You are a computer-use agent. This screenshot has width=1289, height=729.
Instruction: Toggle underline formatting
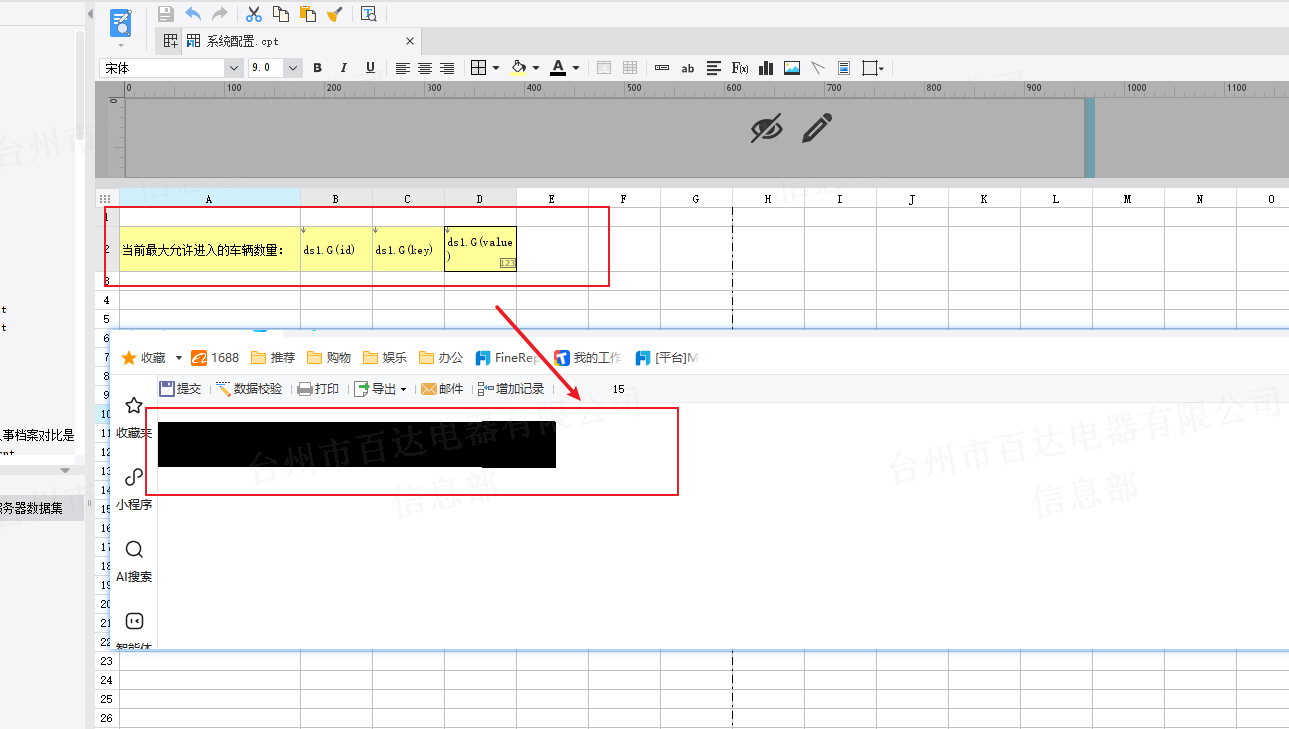[x=370, y=68]
